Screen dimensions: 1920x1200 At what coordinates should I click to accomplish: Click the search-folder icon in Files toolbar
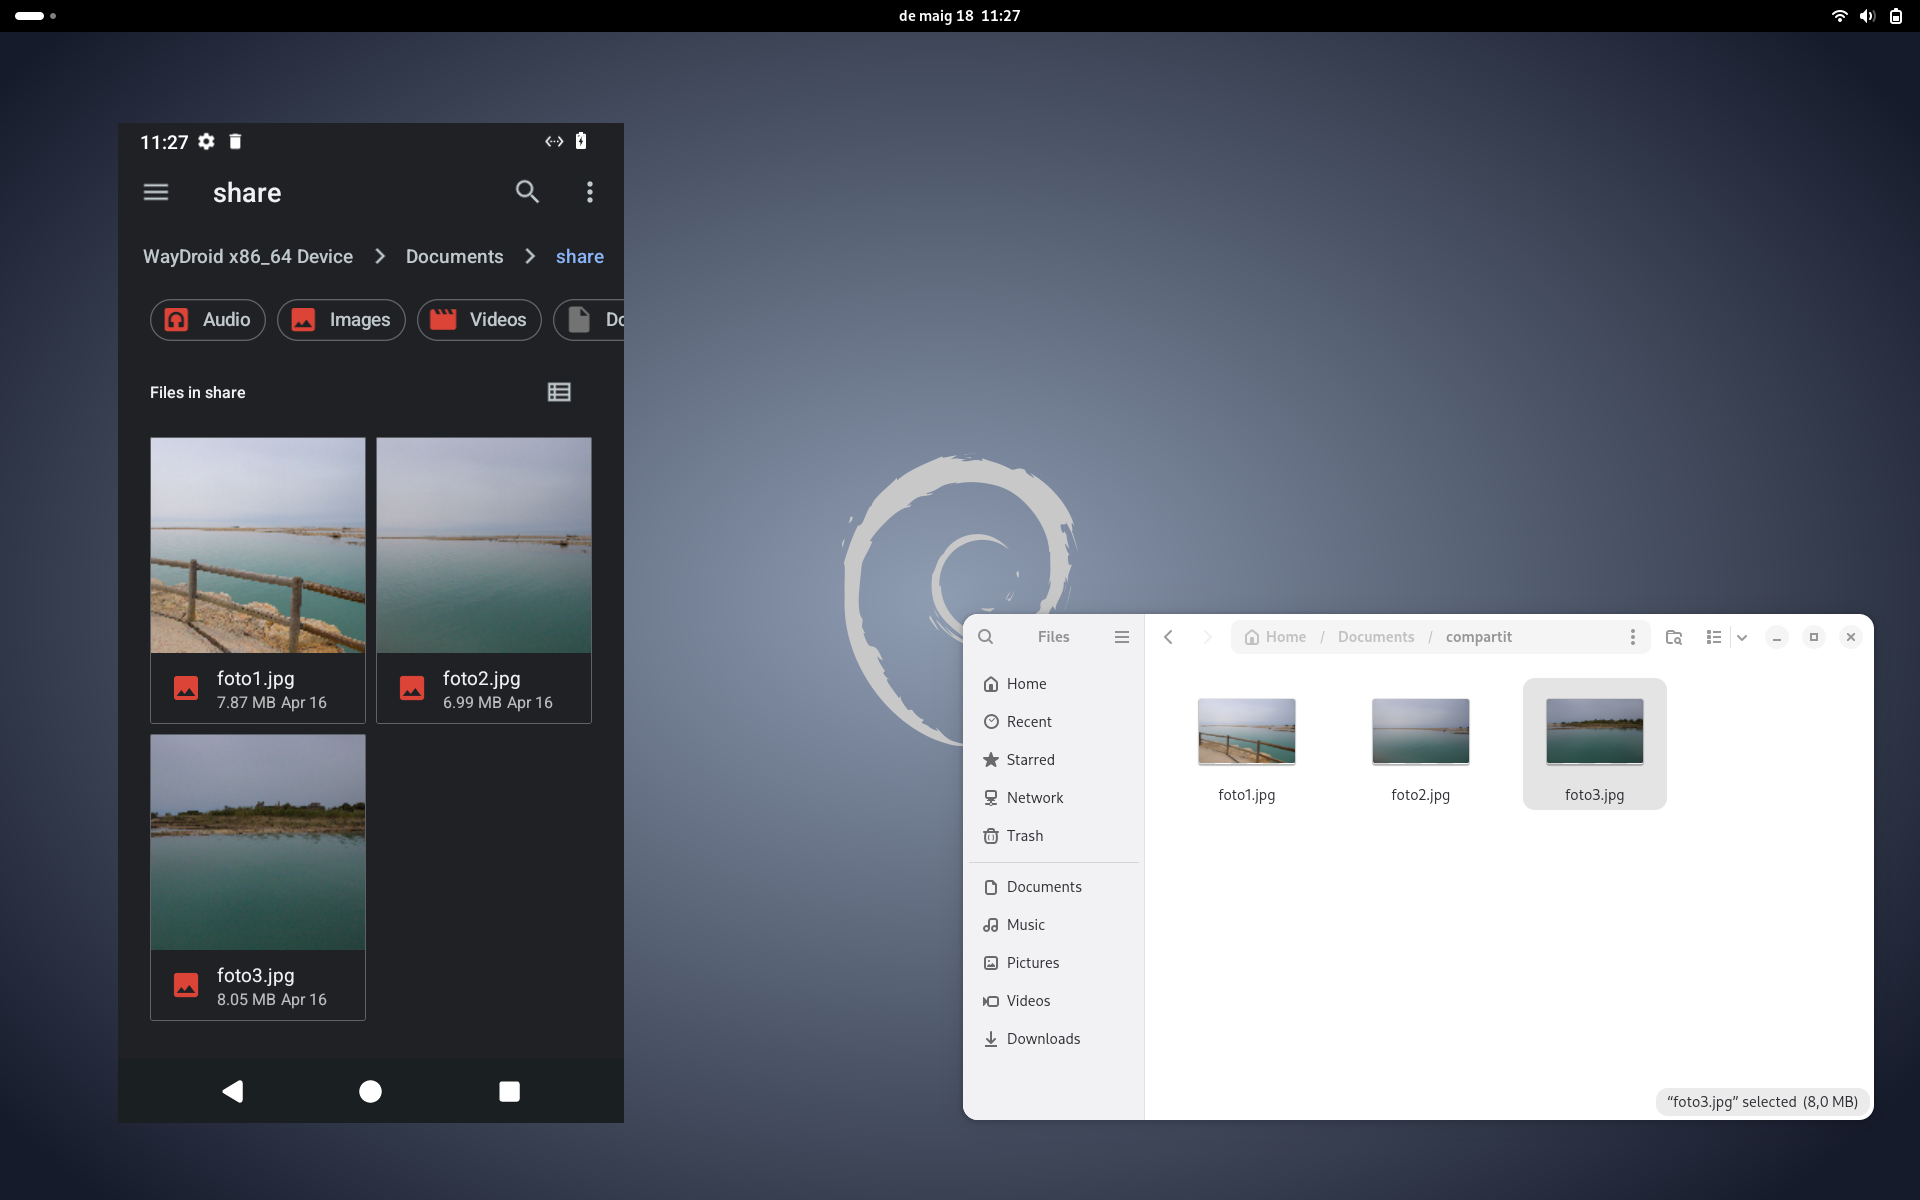tap(1674, 637)
